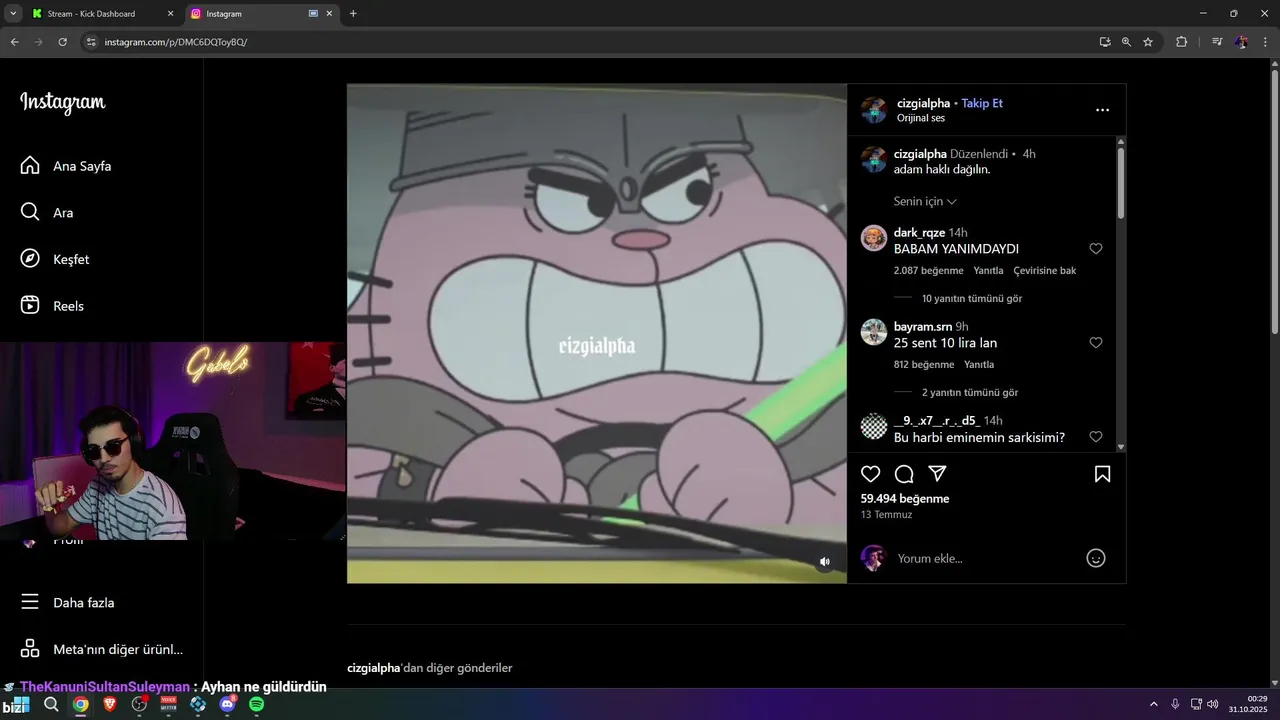View site information icon in address bar
This screenshot has height=720, width=1280.
click(x=91, y=42)
